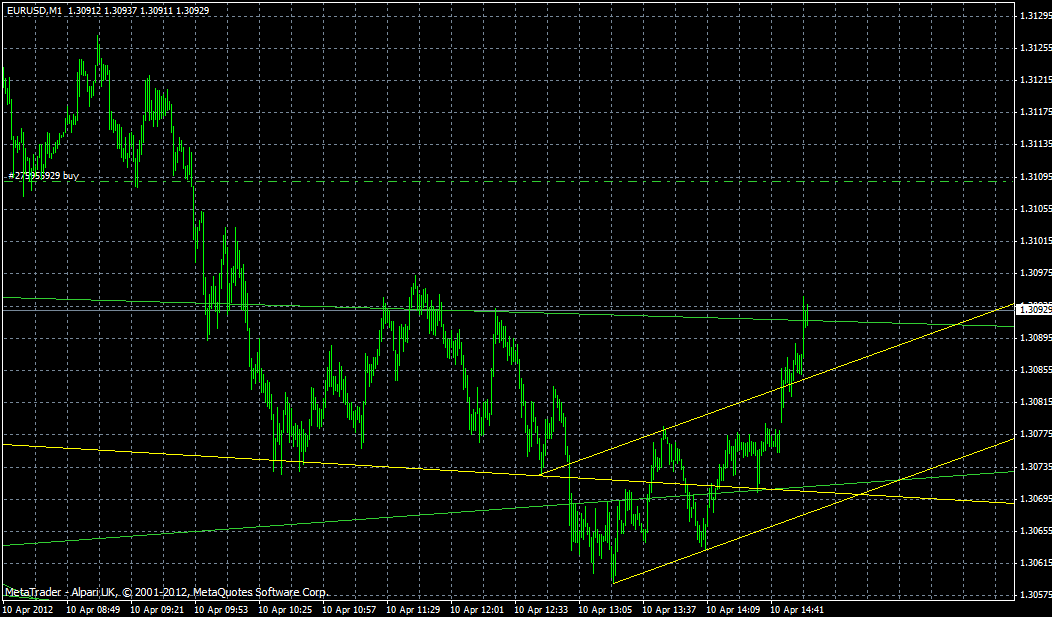Click price axis label 1.31215
Image resolution: width=1052 pixels, height=617 pixels.
coord(1034,80)
